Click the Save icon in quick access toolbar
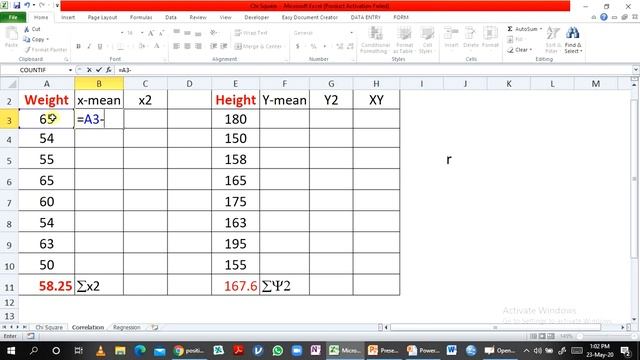This screenshot has height=360, width=640. tap(16, 6)
